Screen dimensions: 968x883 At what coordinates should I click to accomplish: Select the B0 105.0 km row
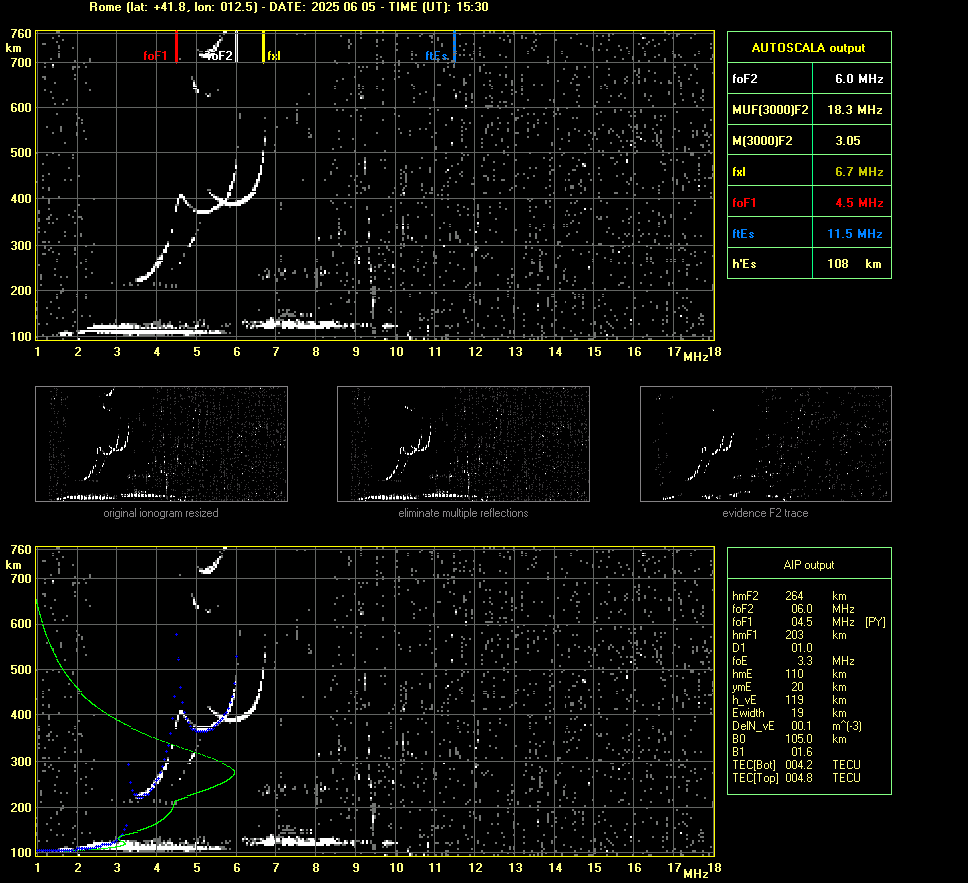pyautogui.click(x=789, y=739)
